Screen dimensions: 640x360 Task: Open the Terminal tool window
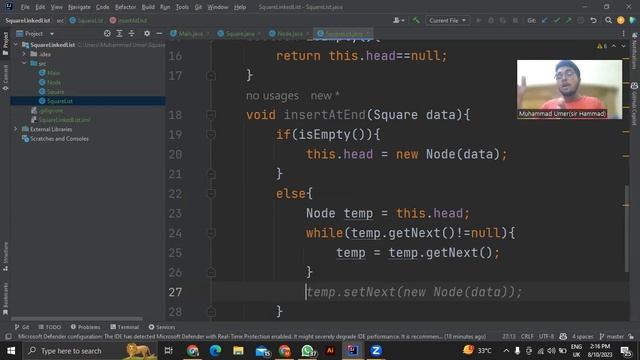tap(124, 327)
